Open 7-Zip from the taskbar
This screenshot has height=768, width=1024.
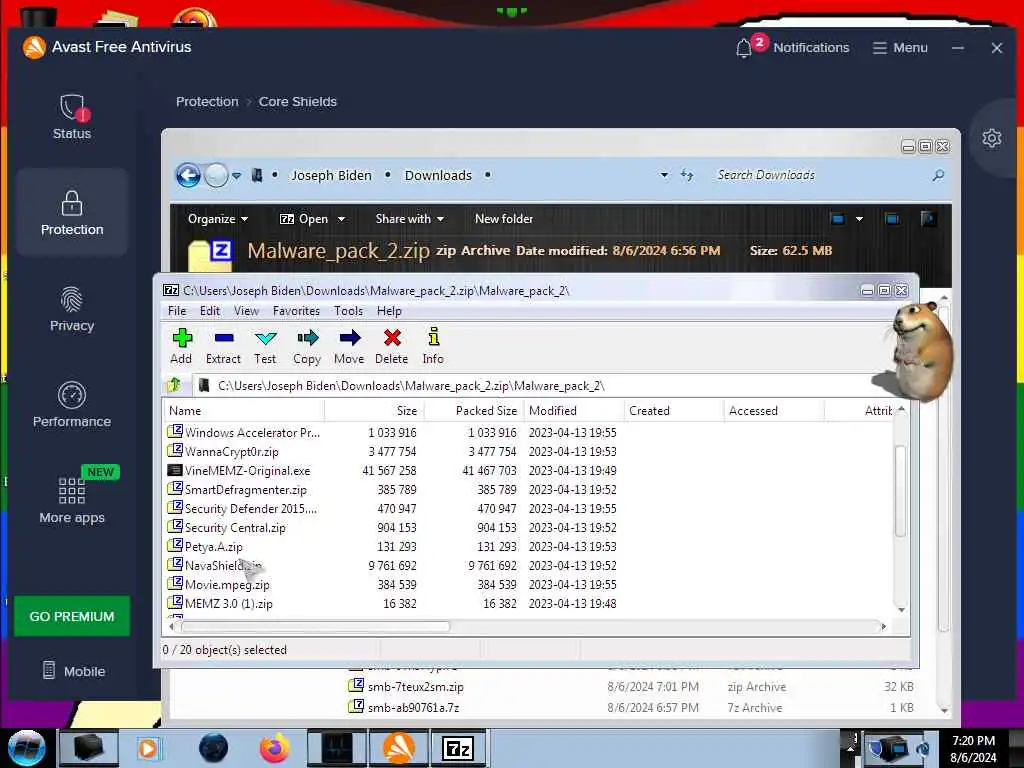point(458,748)
